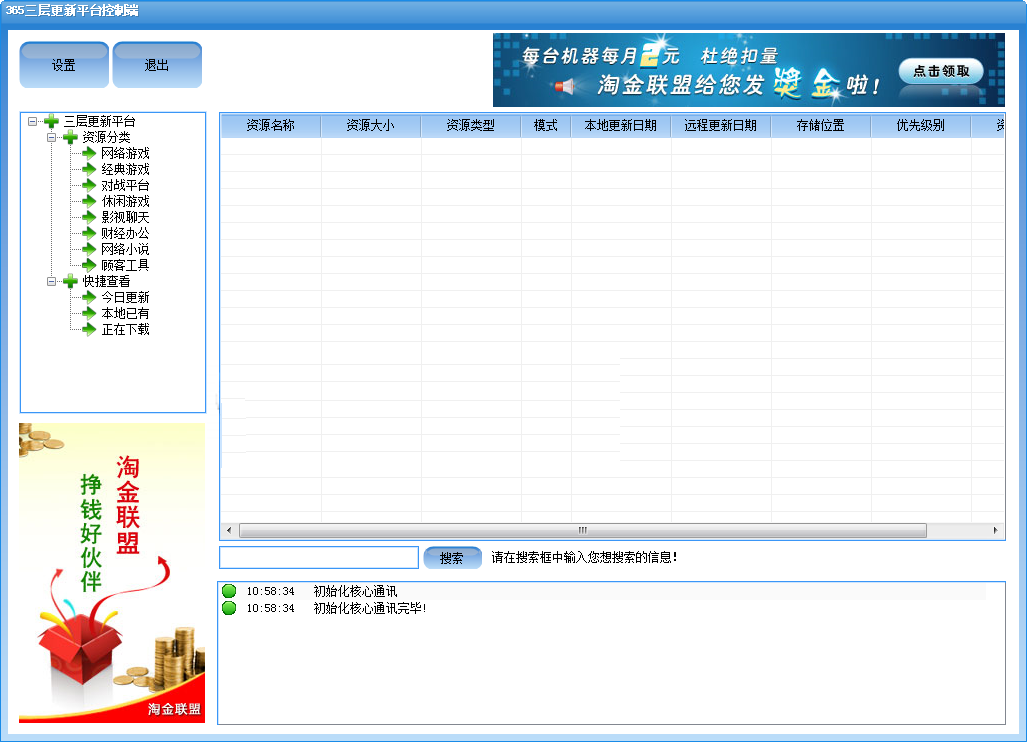Click the 存储位置 column header
Viewport: 1027px width, 742px height.
point(821,126)
